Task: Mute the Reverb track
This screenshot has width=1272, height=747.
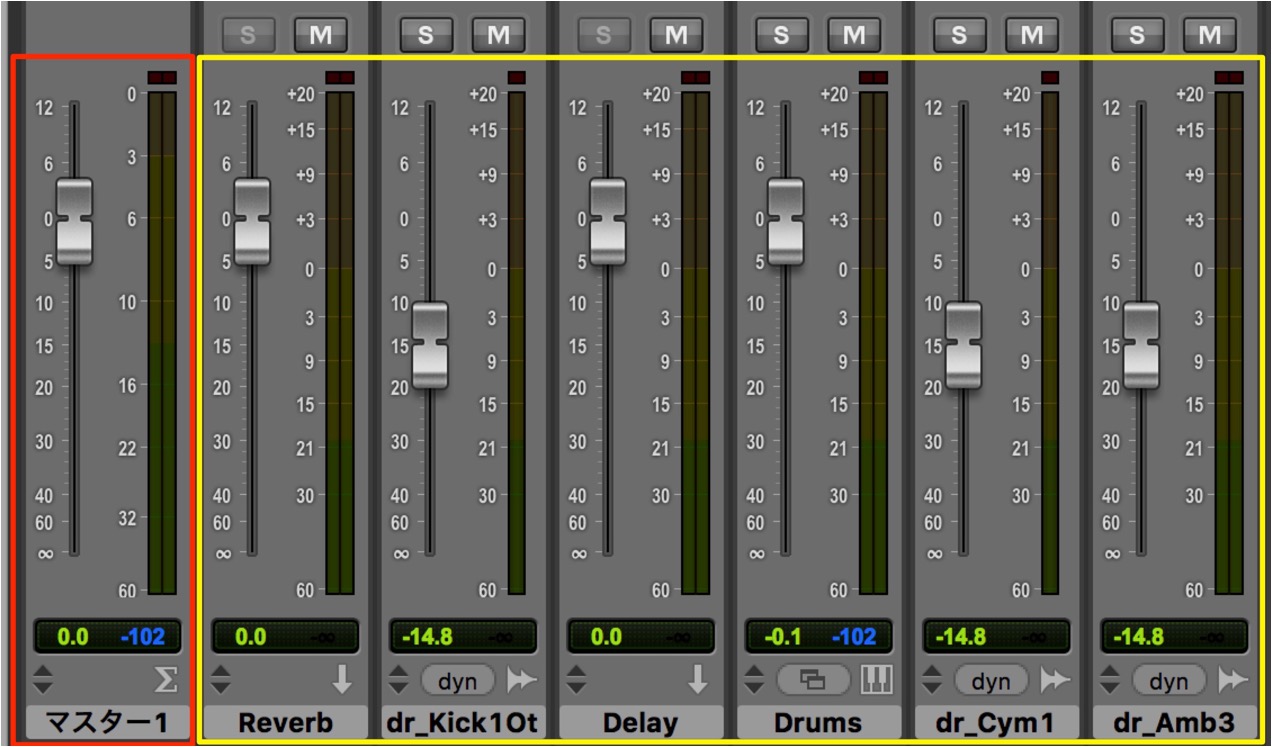Action: coord(321,35)
